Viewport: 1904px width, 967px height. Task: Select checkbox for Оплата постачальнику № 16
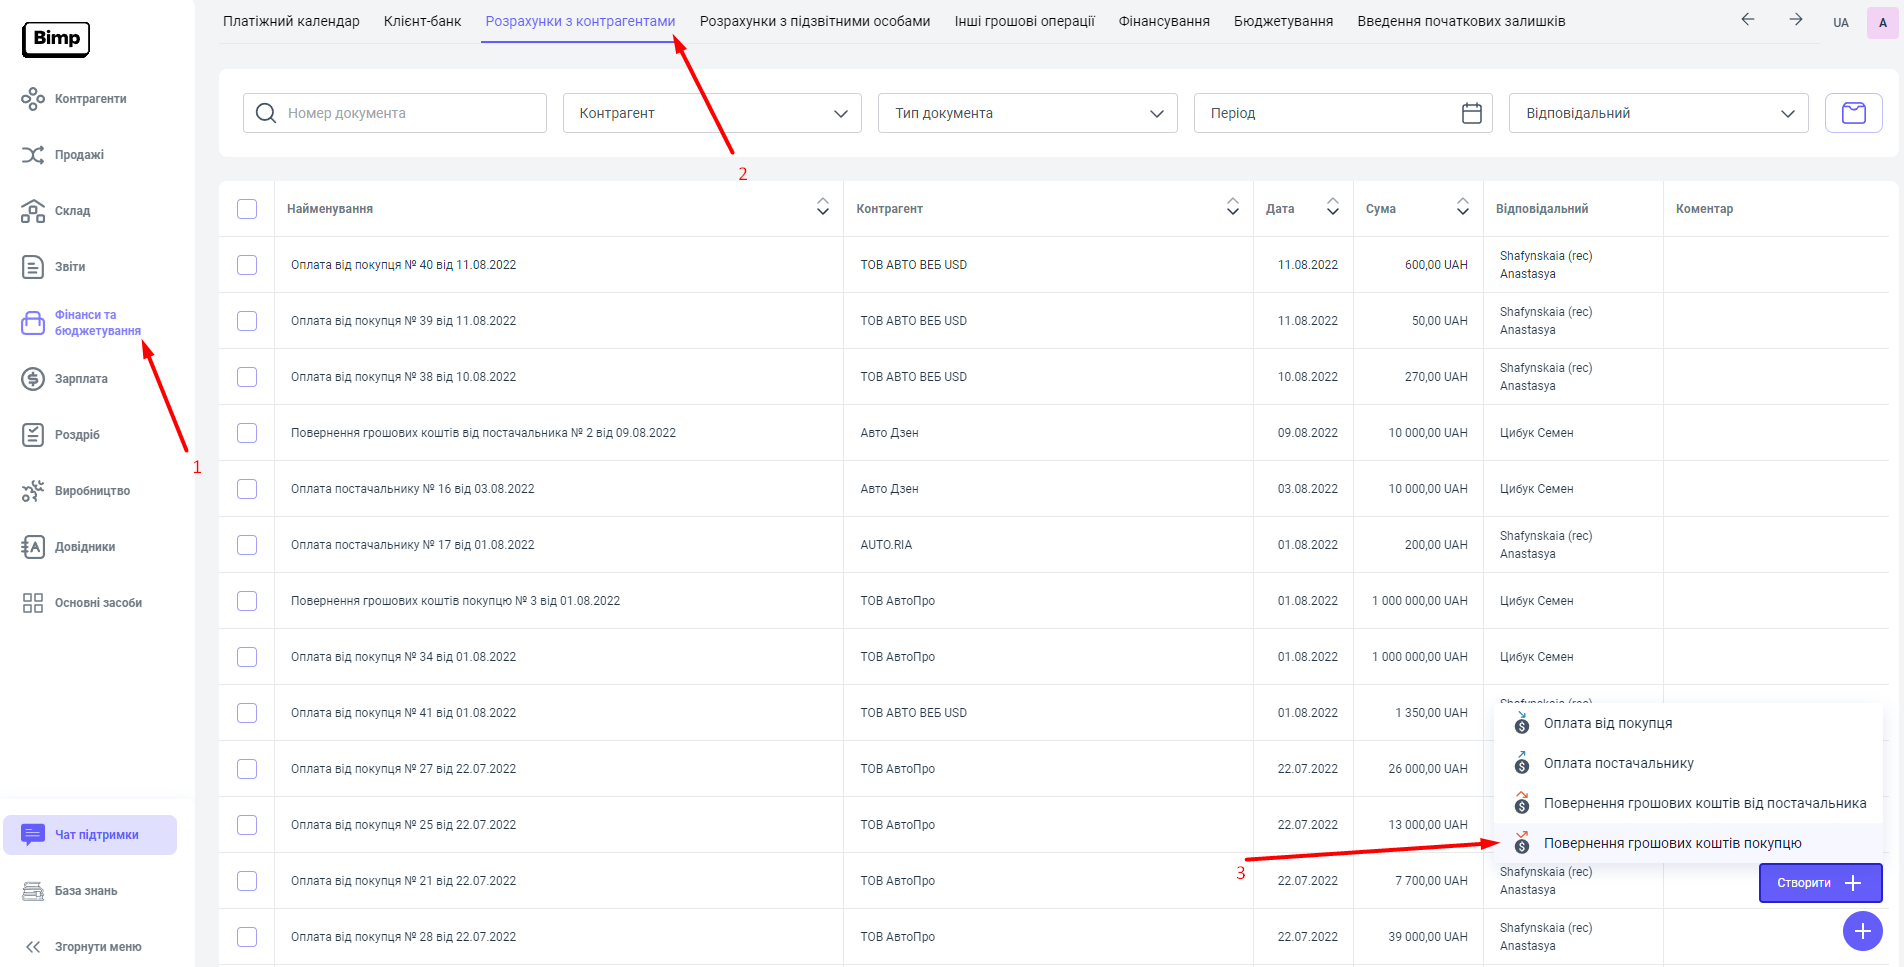click(247, 489)
